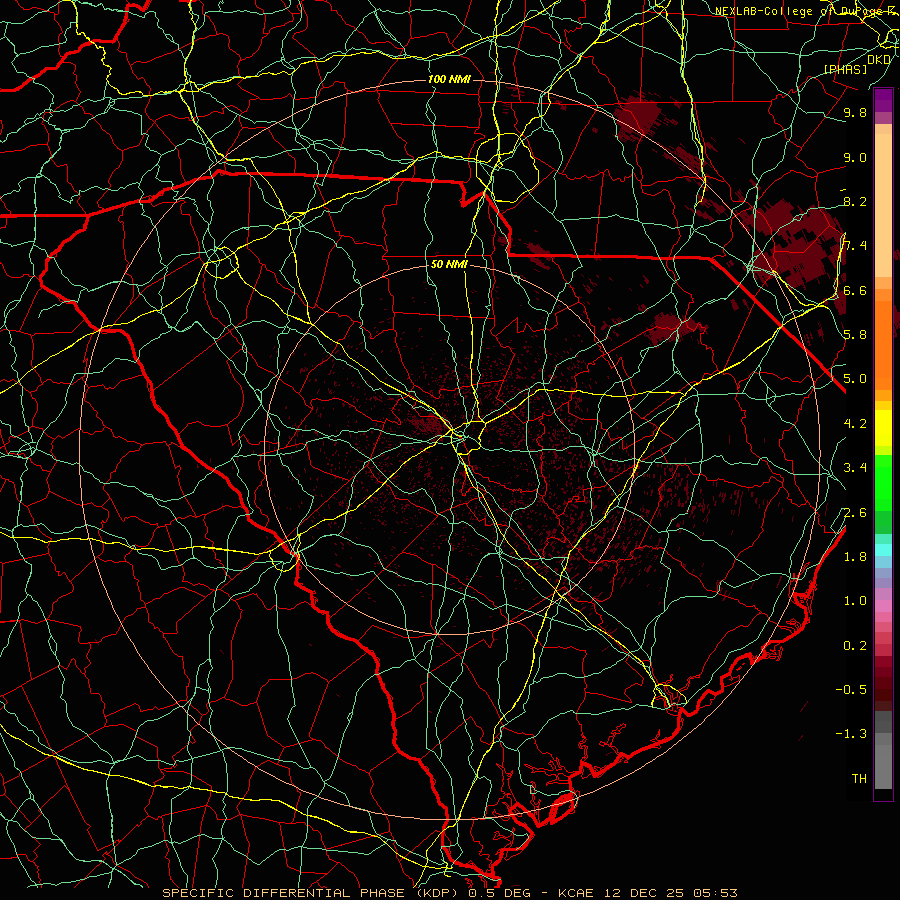Click the 100 NMI range ring label
Viewport: 900px width, 900px height.
[449, 79]
